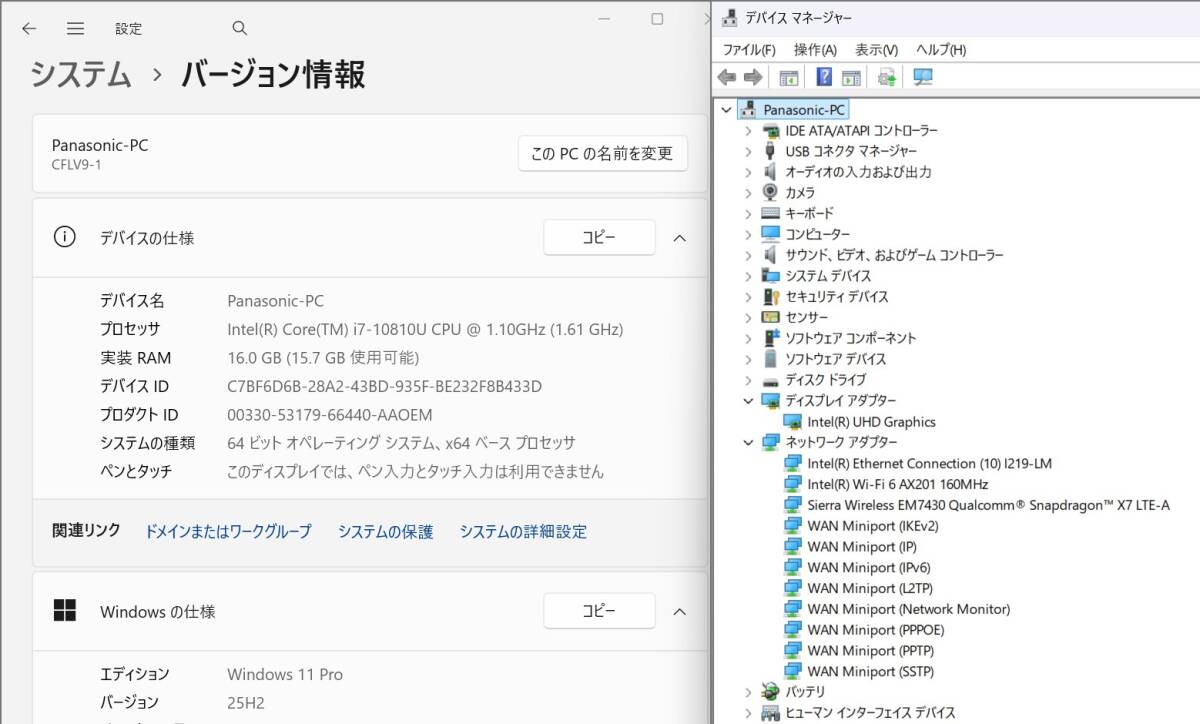
Task: Collapse the デバイスの仕様 section chevron
Action: [680, 238]
